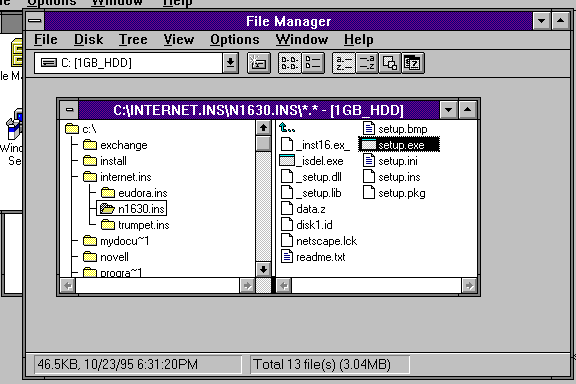Click the up-directory arrow entry
Screen dimensions: 576x384
[x=287, y=129]
